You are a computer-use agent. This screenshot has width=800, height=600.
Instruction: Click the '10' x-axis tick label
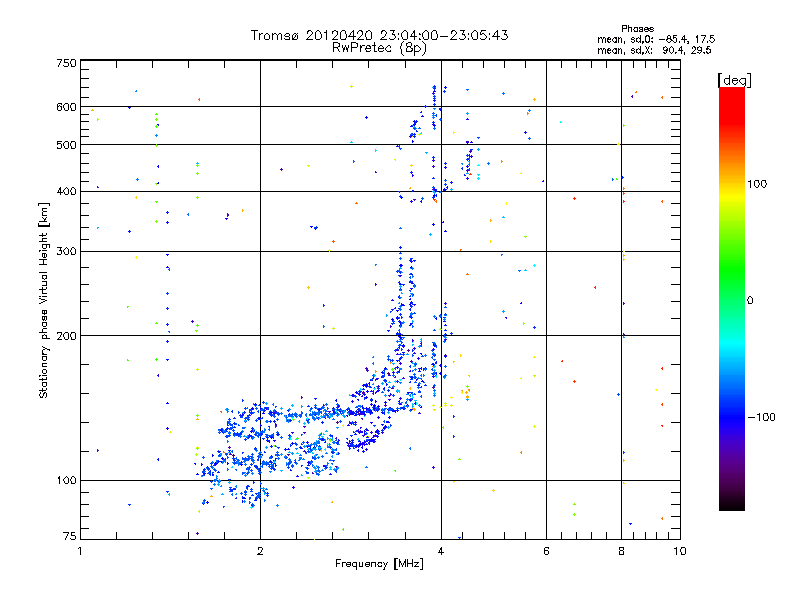click(x=680, y=551)
